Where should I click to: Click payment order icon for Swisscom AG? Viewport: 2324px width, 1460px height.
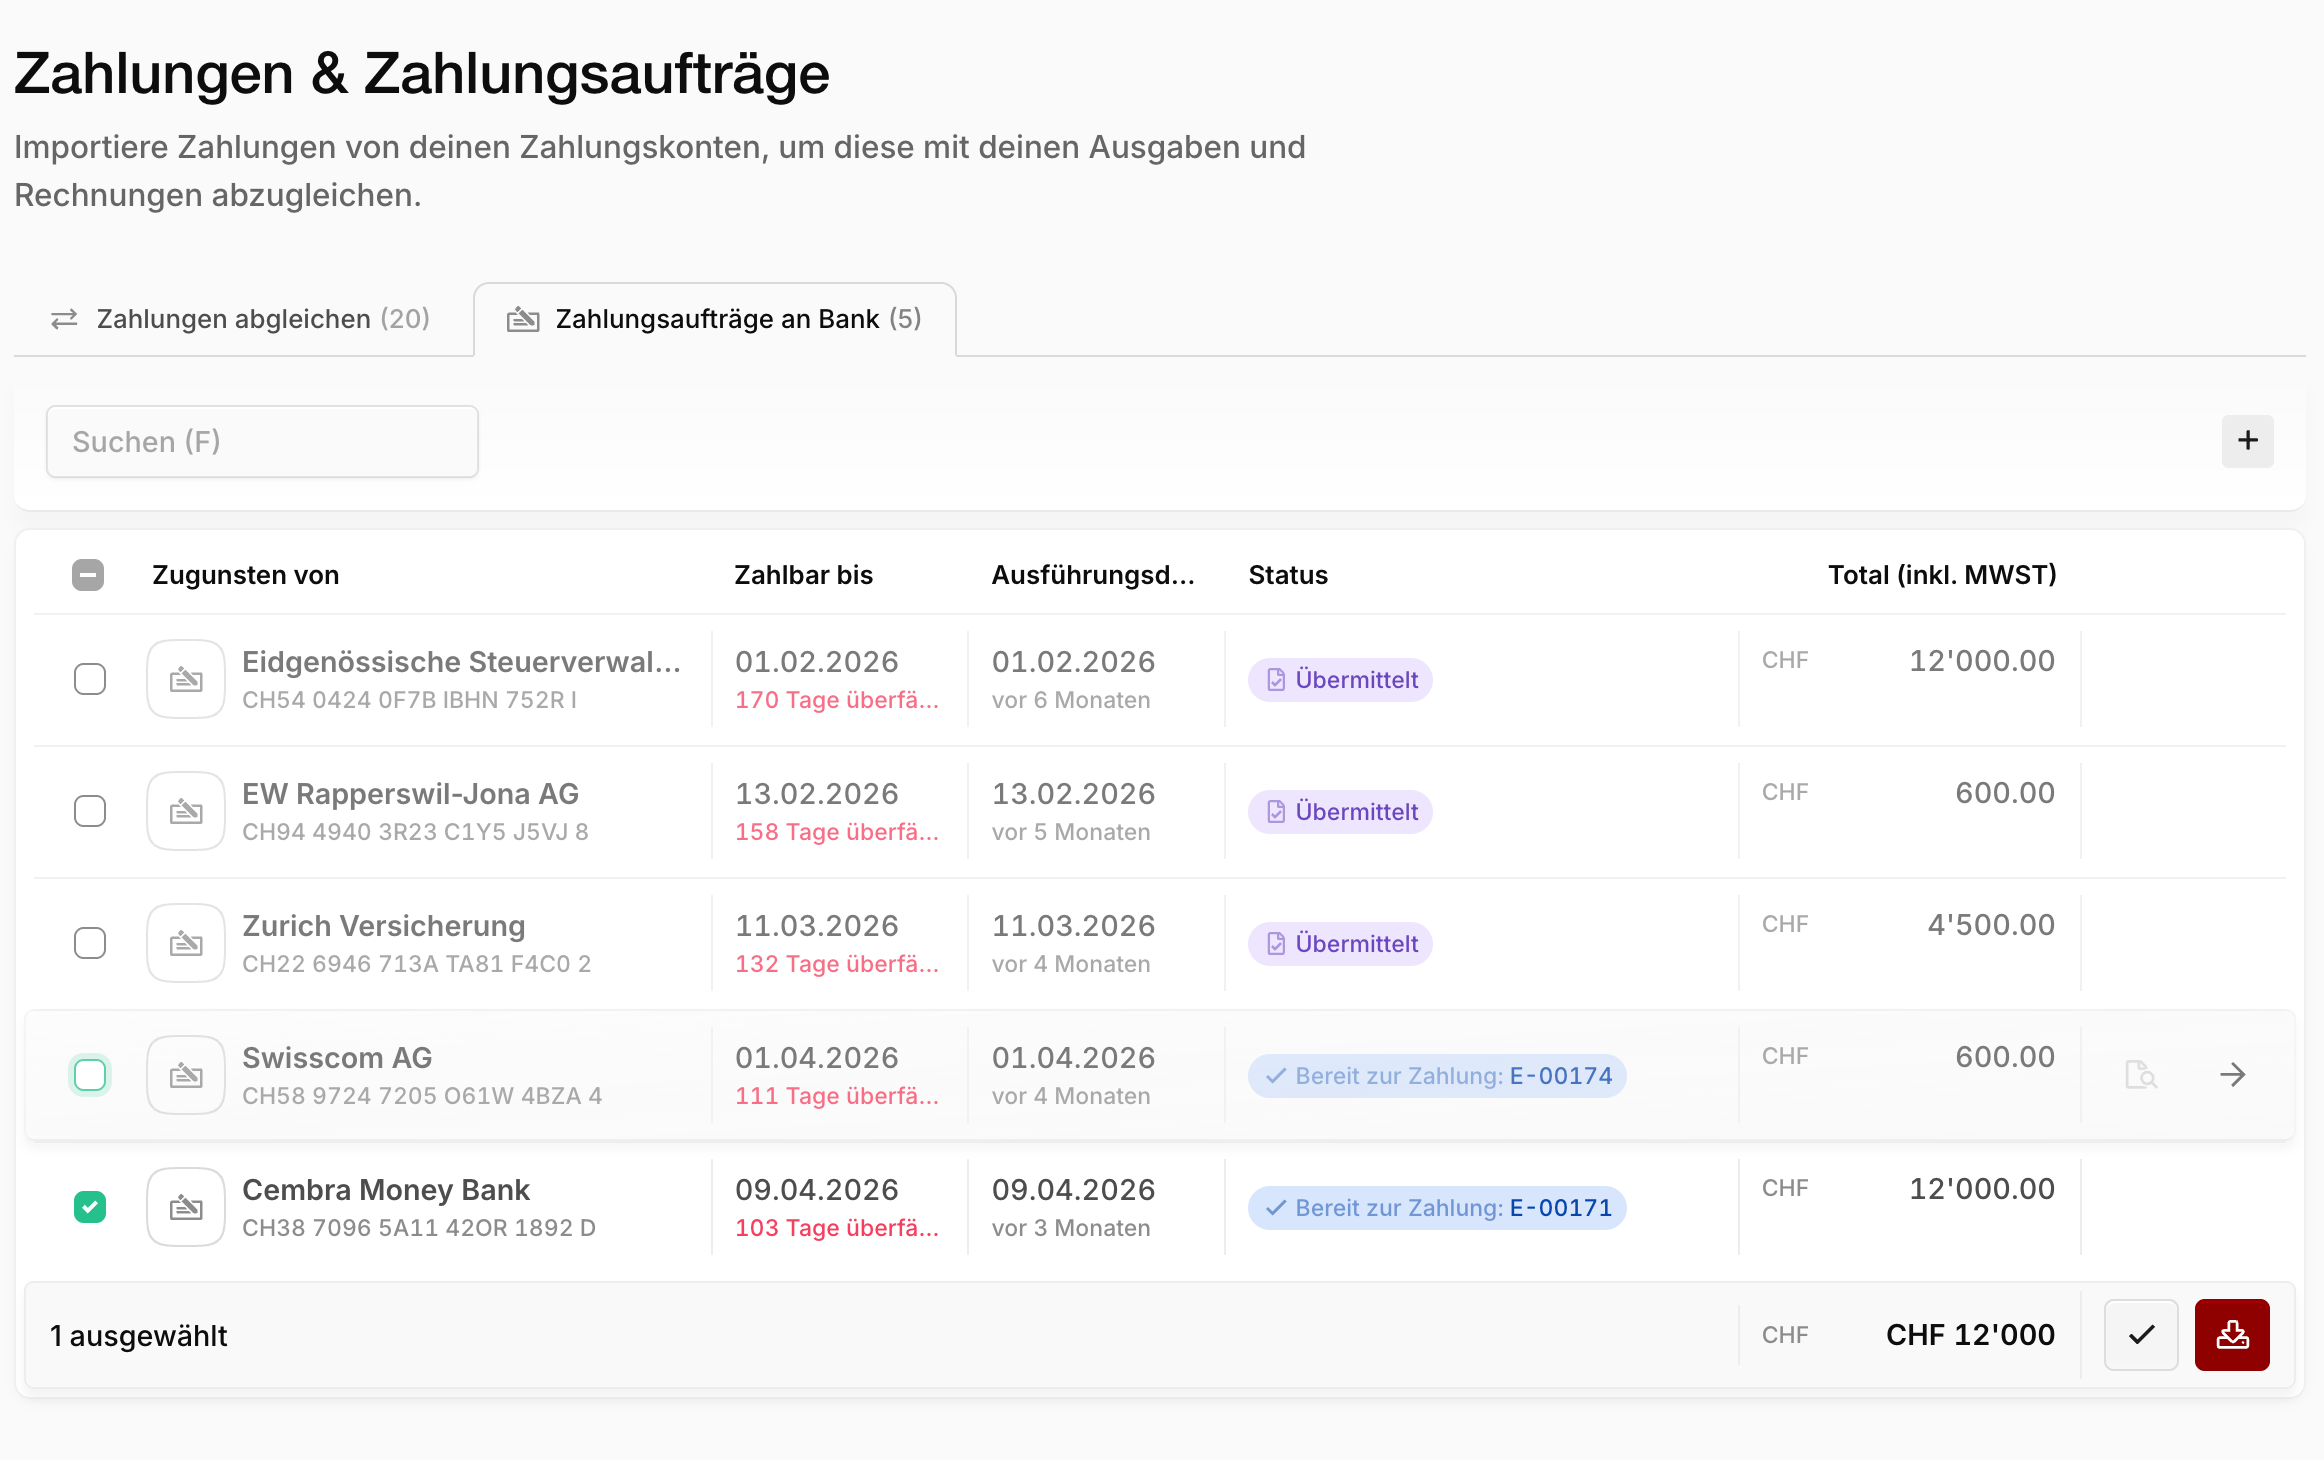pos(186,1075)
